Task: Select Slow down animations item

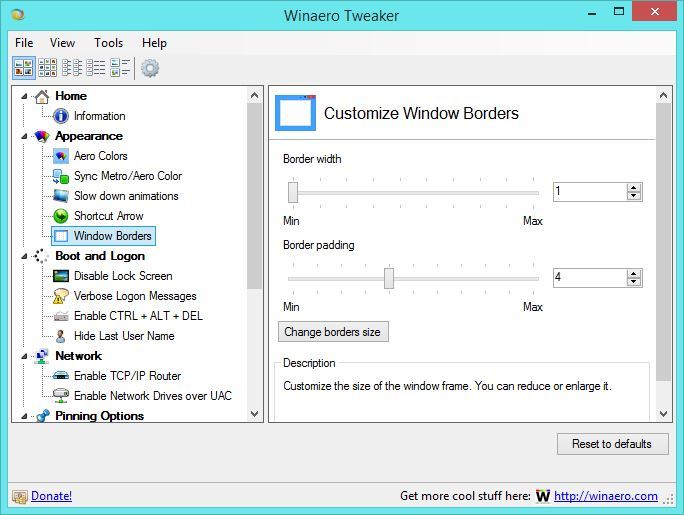Action: click(x=126, y=196)
